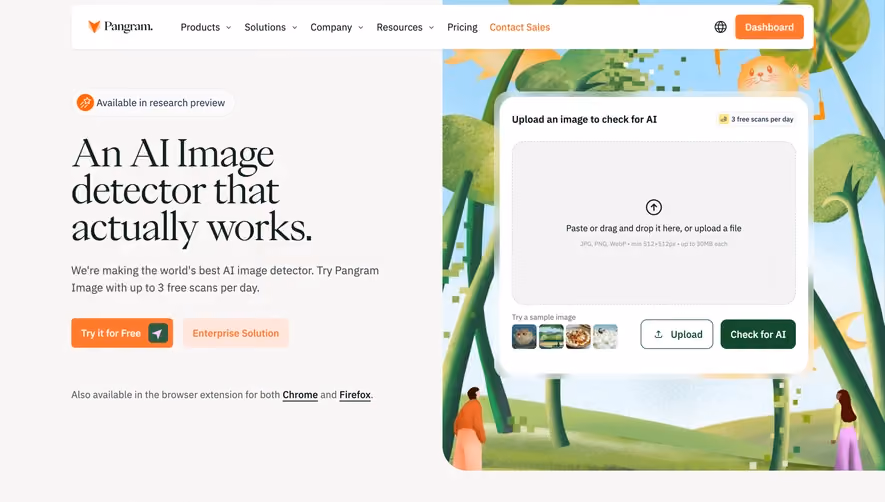Expand the Company dropdown menu
Screen dimensions: 885x502
(x=336, y=27)
